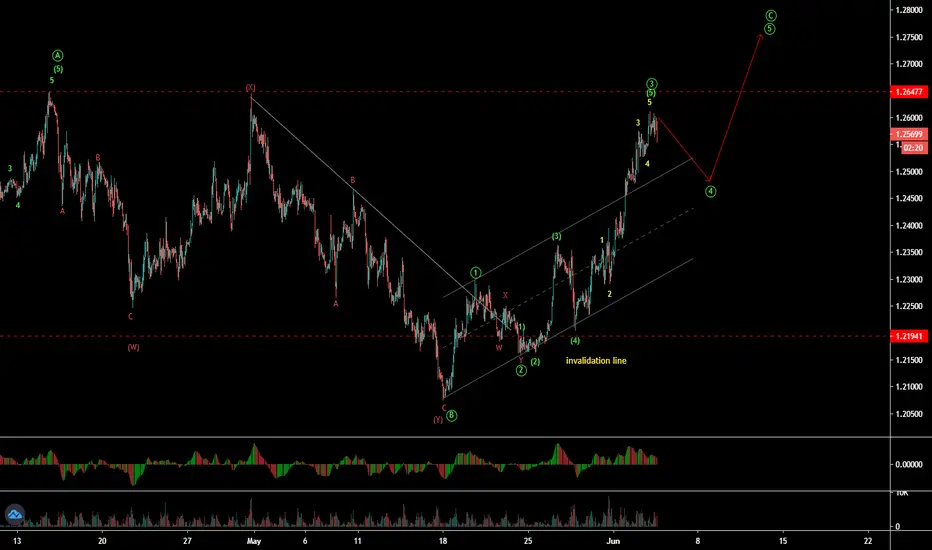Click the 1.25000 price axis value

(x=909, y=172)
